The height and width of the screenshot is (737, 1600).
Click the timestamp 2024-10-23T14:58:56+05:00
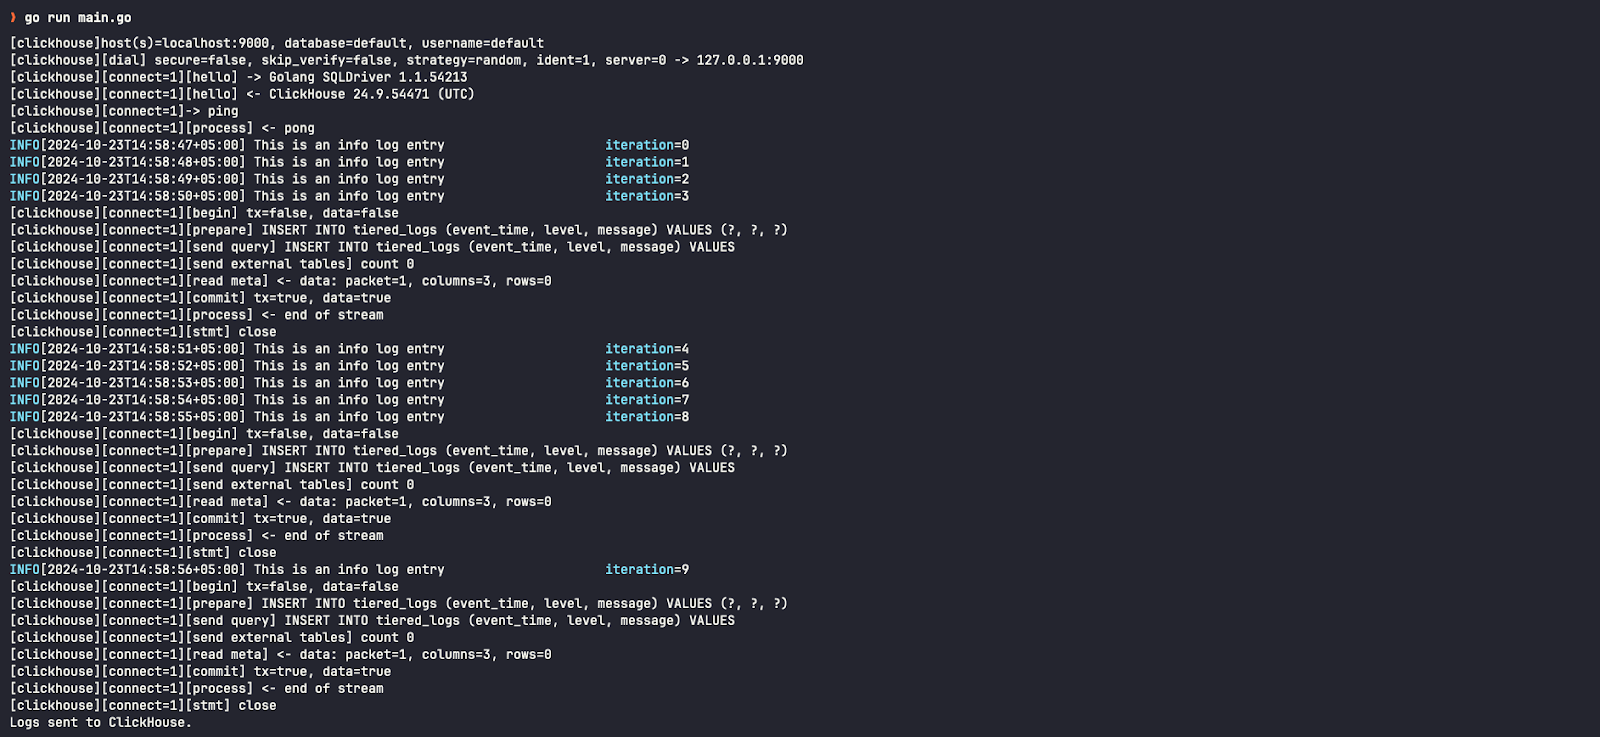pos(143,570)
